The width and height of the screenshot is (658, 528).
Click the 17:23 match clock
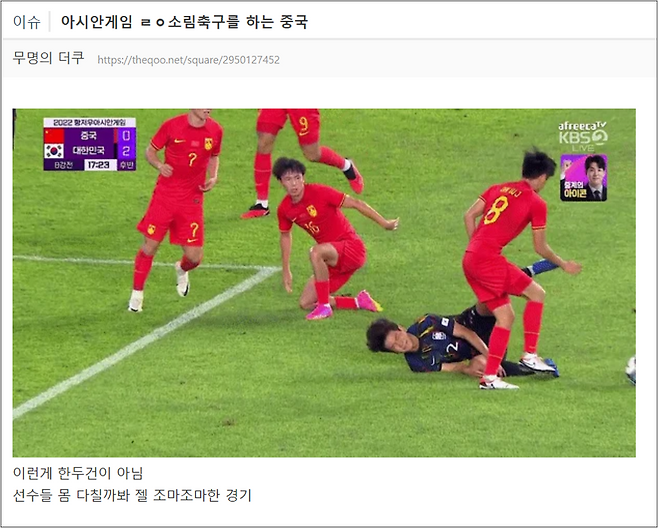pyautogui.click(x=100, y=165)
